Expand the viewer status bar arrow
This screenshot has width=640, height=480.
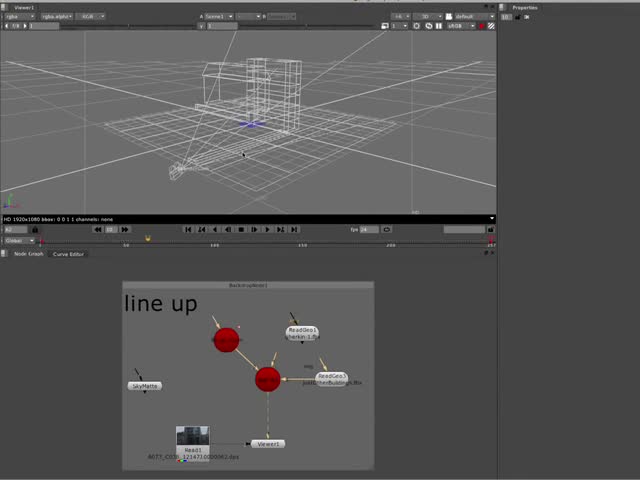pyautogui.click(x=492, y=219)
